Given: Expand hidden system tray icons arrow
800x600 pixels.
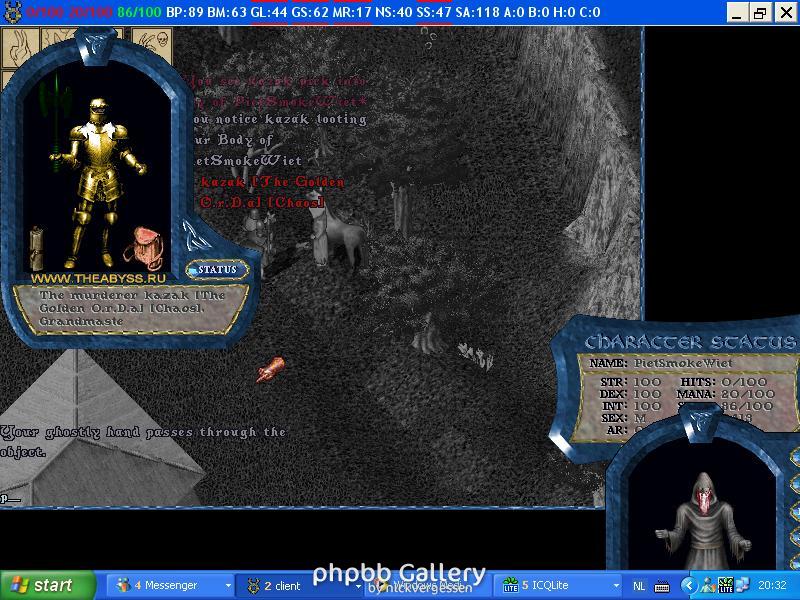Looking at the screenshot, I should tap(689, 586).
